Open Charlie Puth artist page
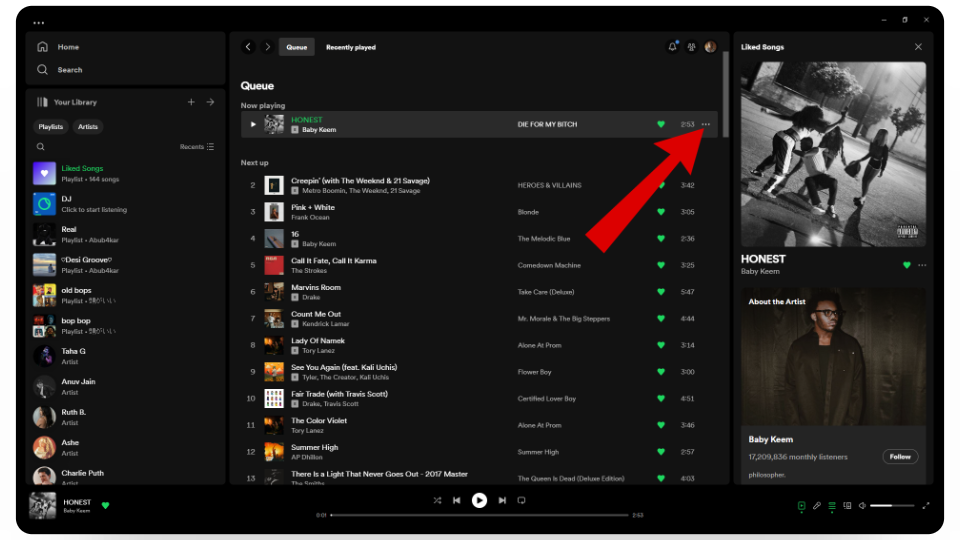The width and height of the screenshot is (960, 540). point(124,475)
